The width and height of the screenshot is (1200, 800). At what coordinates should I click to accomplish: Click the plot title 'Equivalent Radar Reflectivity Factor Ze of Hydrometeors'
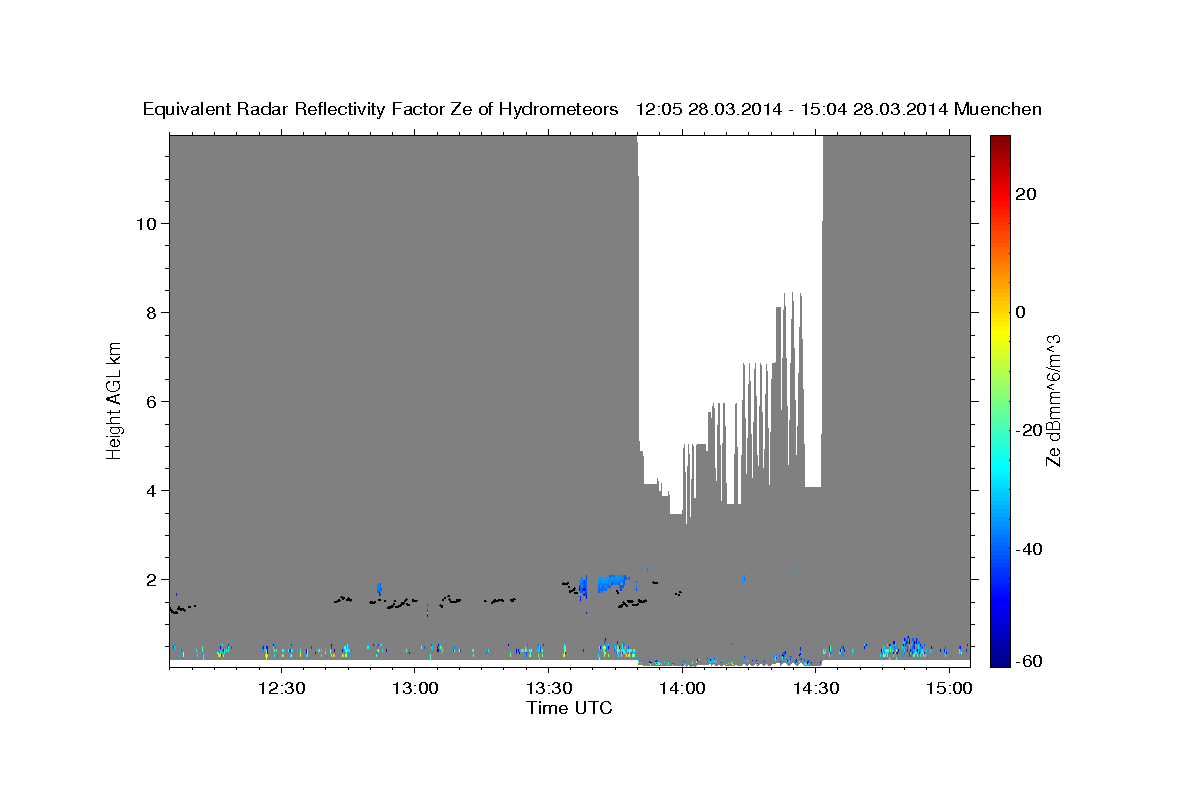point(381,109)
